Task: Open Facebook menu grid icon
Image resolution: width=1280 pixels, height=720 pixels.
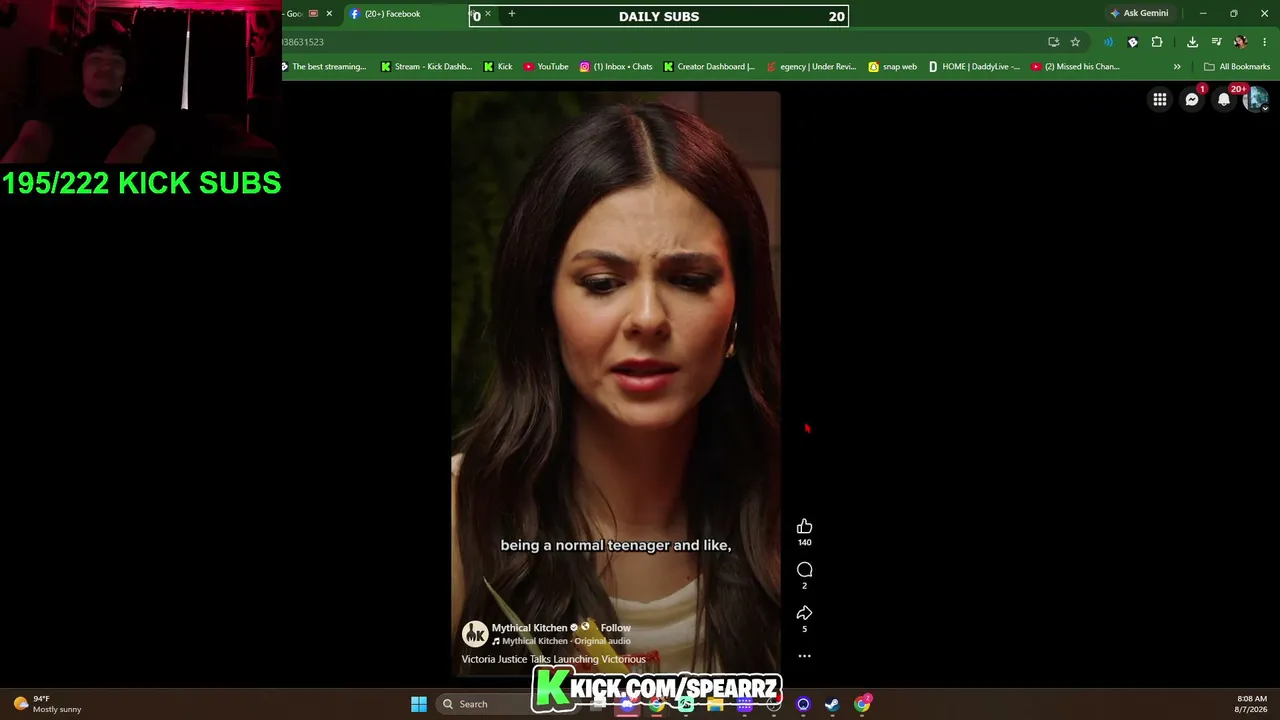Action: [1160, 99]
